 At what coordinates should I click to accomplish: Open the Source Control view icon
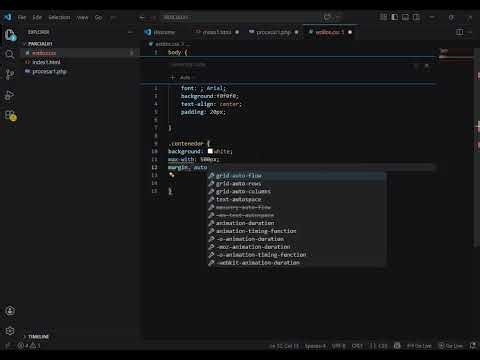click(10, 74)
